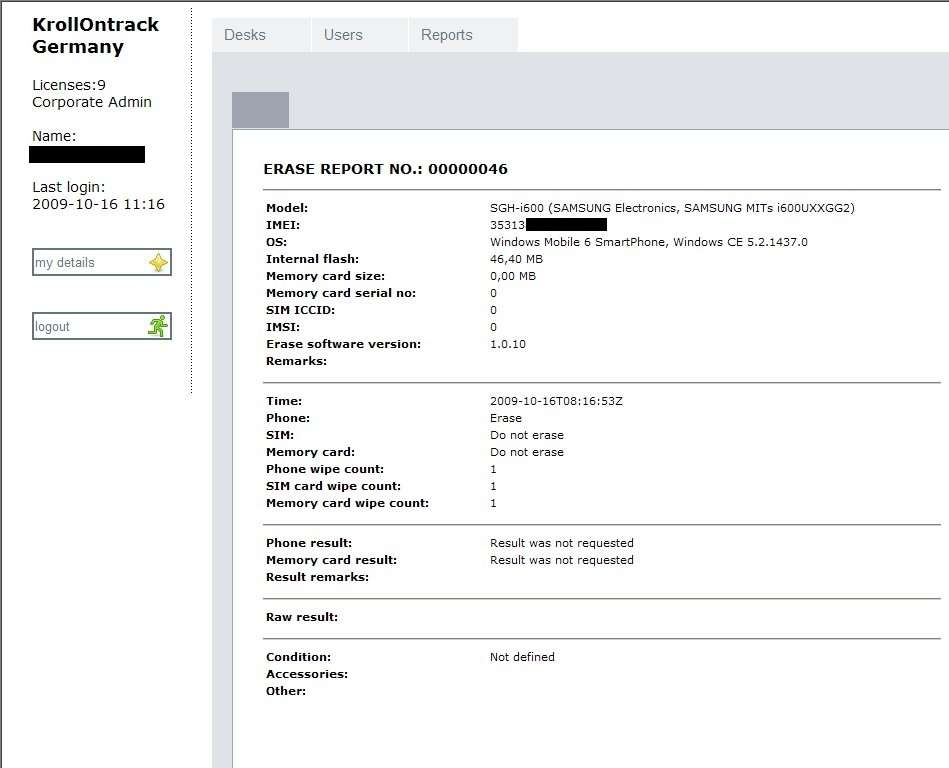This screenshot has width=949, height=768.
Task: Click the Windows Mobile 6 OS value
Action: pyautogui.click(x=648, y=242)
